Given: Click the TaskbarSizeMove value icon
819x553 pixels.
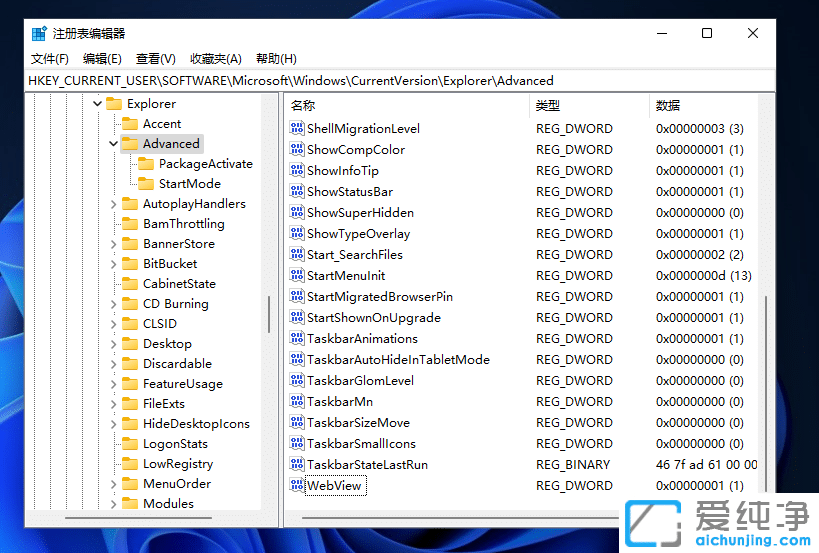Looking at the screenshot, I should [x=297, y=422].
